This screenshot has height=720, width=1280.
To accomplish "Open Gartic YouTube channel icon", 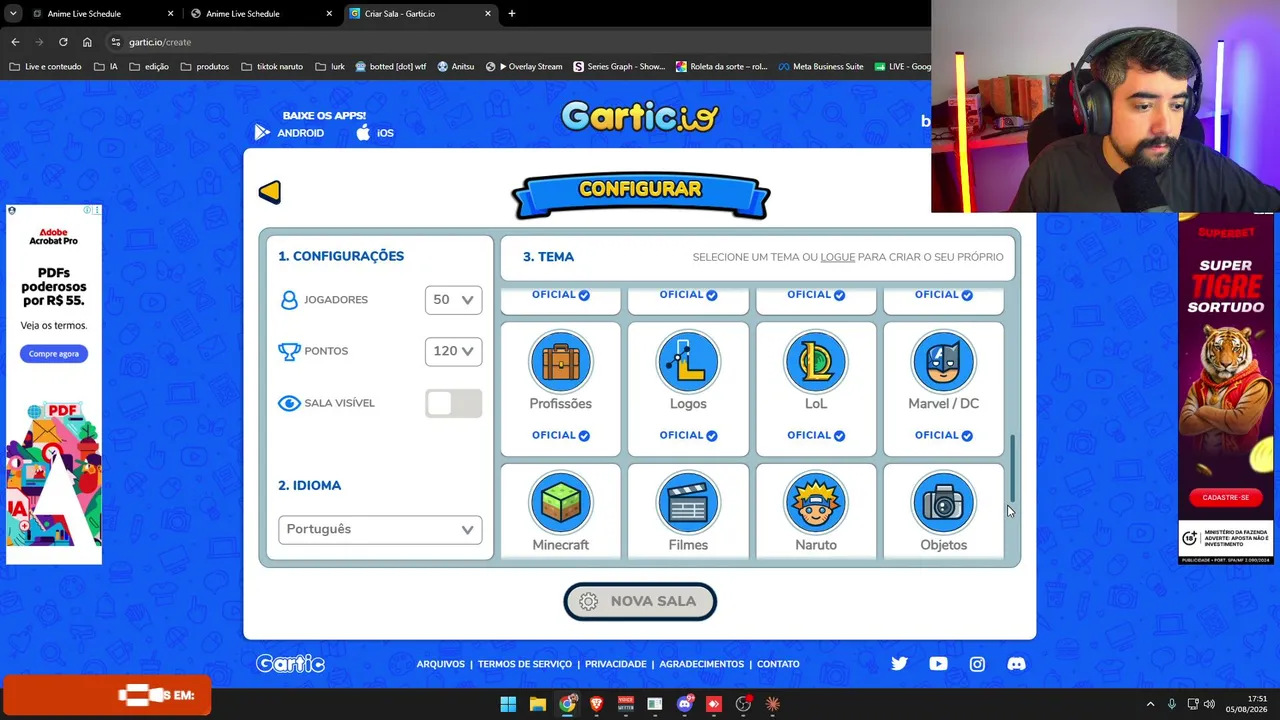I will click(x=938, y=664).
